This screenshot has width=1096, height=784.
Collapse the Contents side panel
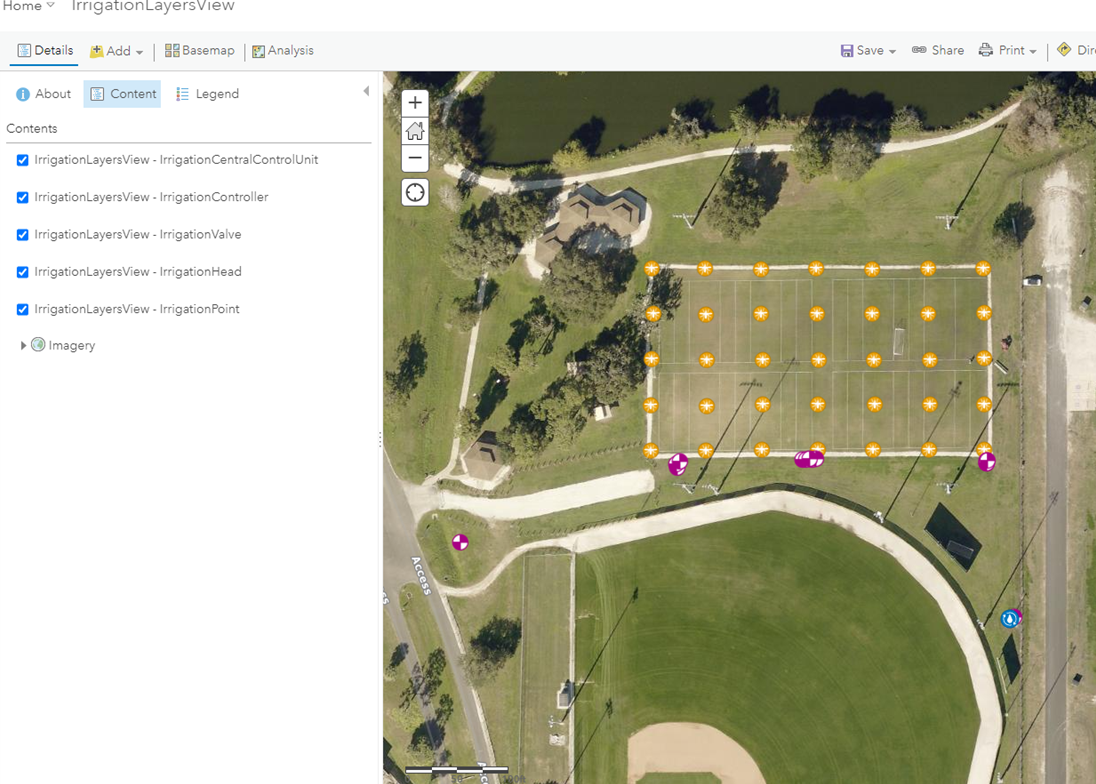click(366, 90)
